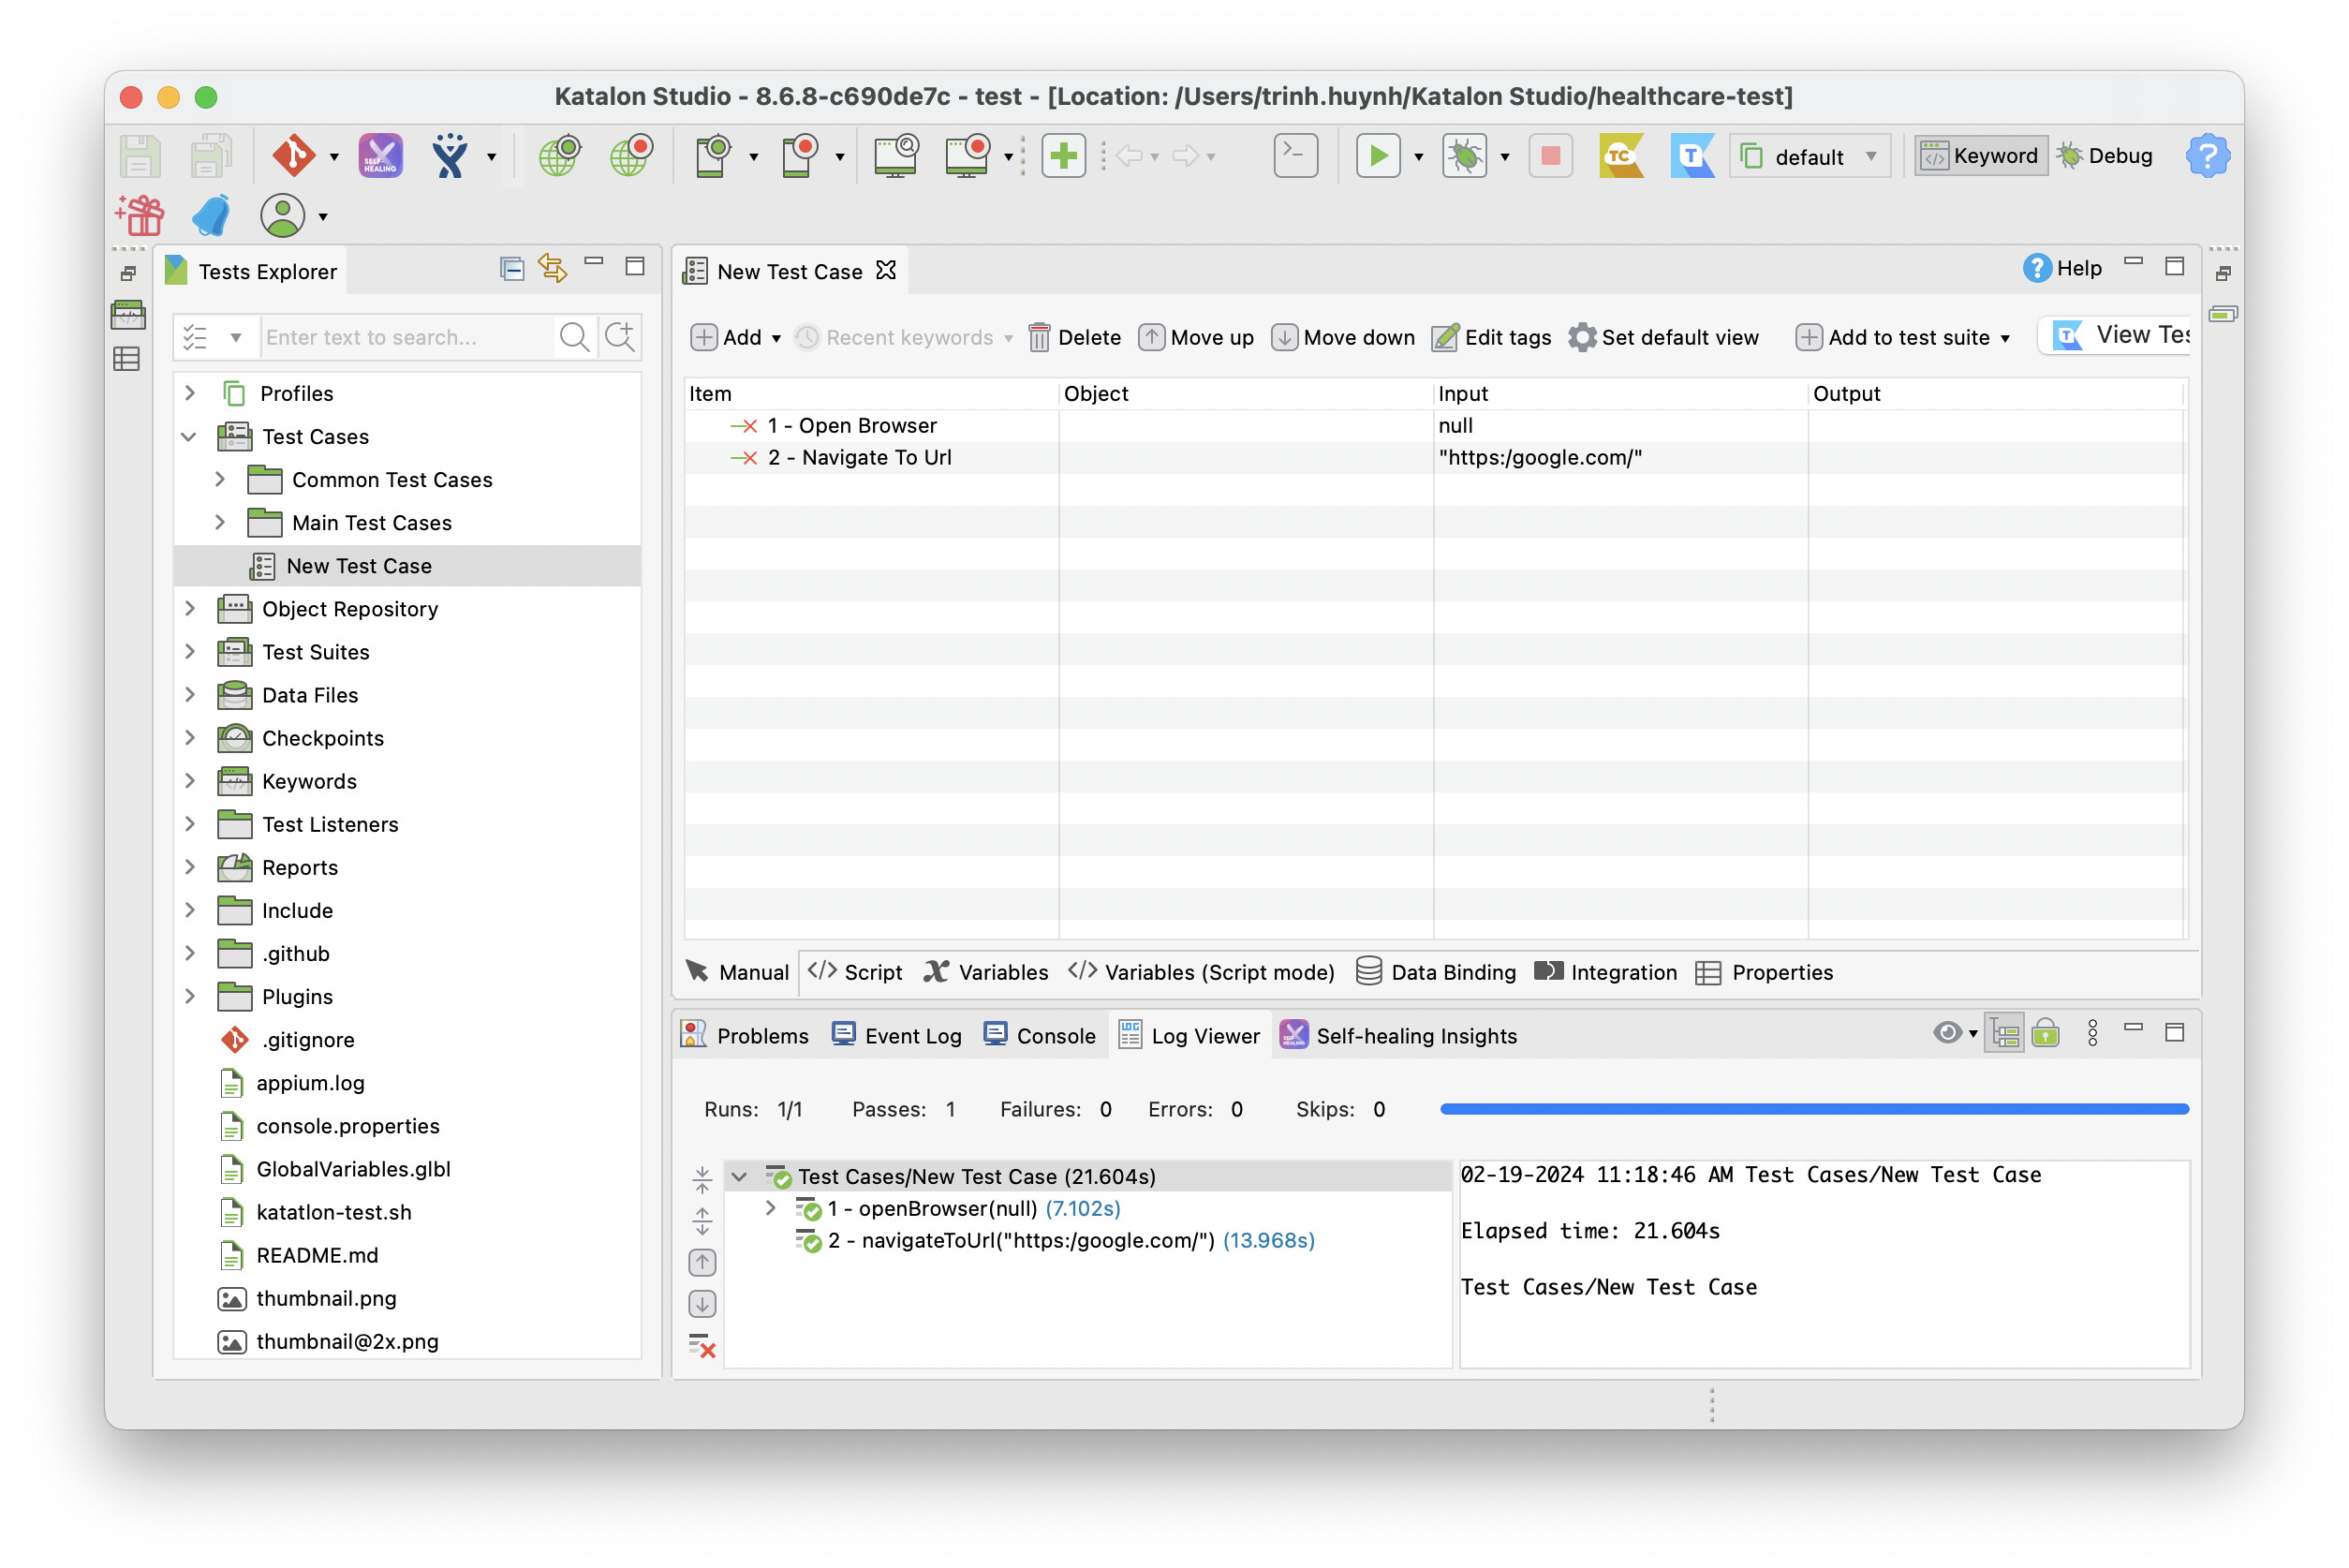Click the notifications bell icon

pos(210,215)
